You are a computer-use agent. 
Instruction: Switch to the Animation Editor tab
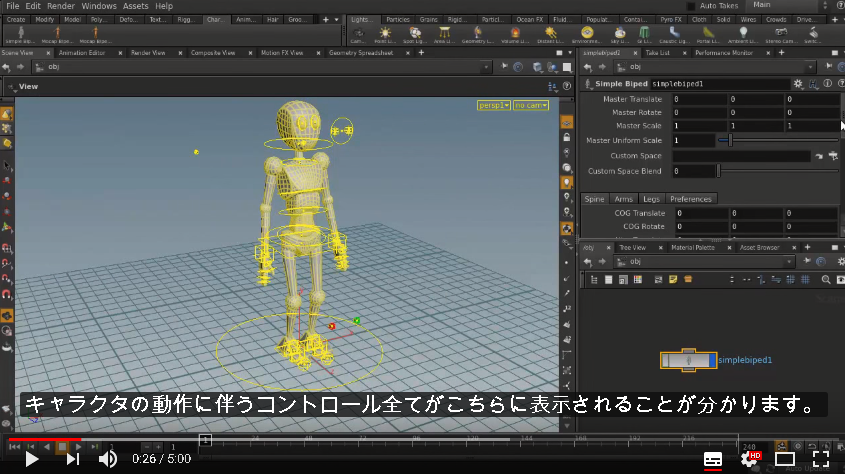[x=82, y=53]
